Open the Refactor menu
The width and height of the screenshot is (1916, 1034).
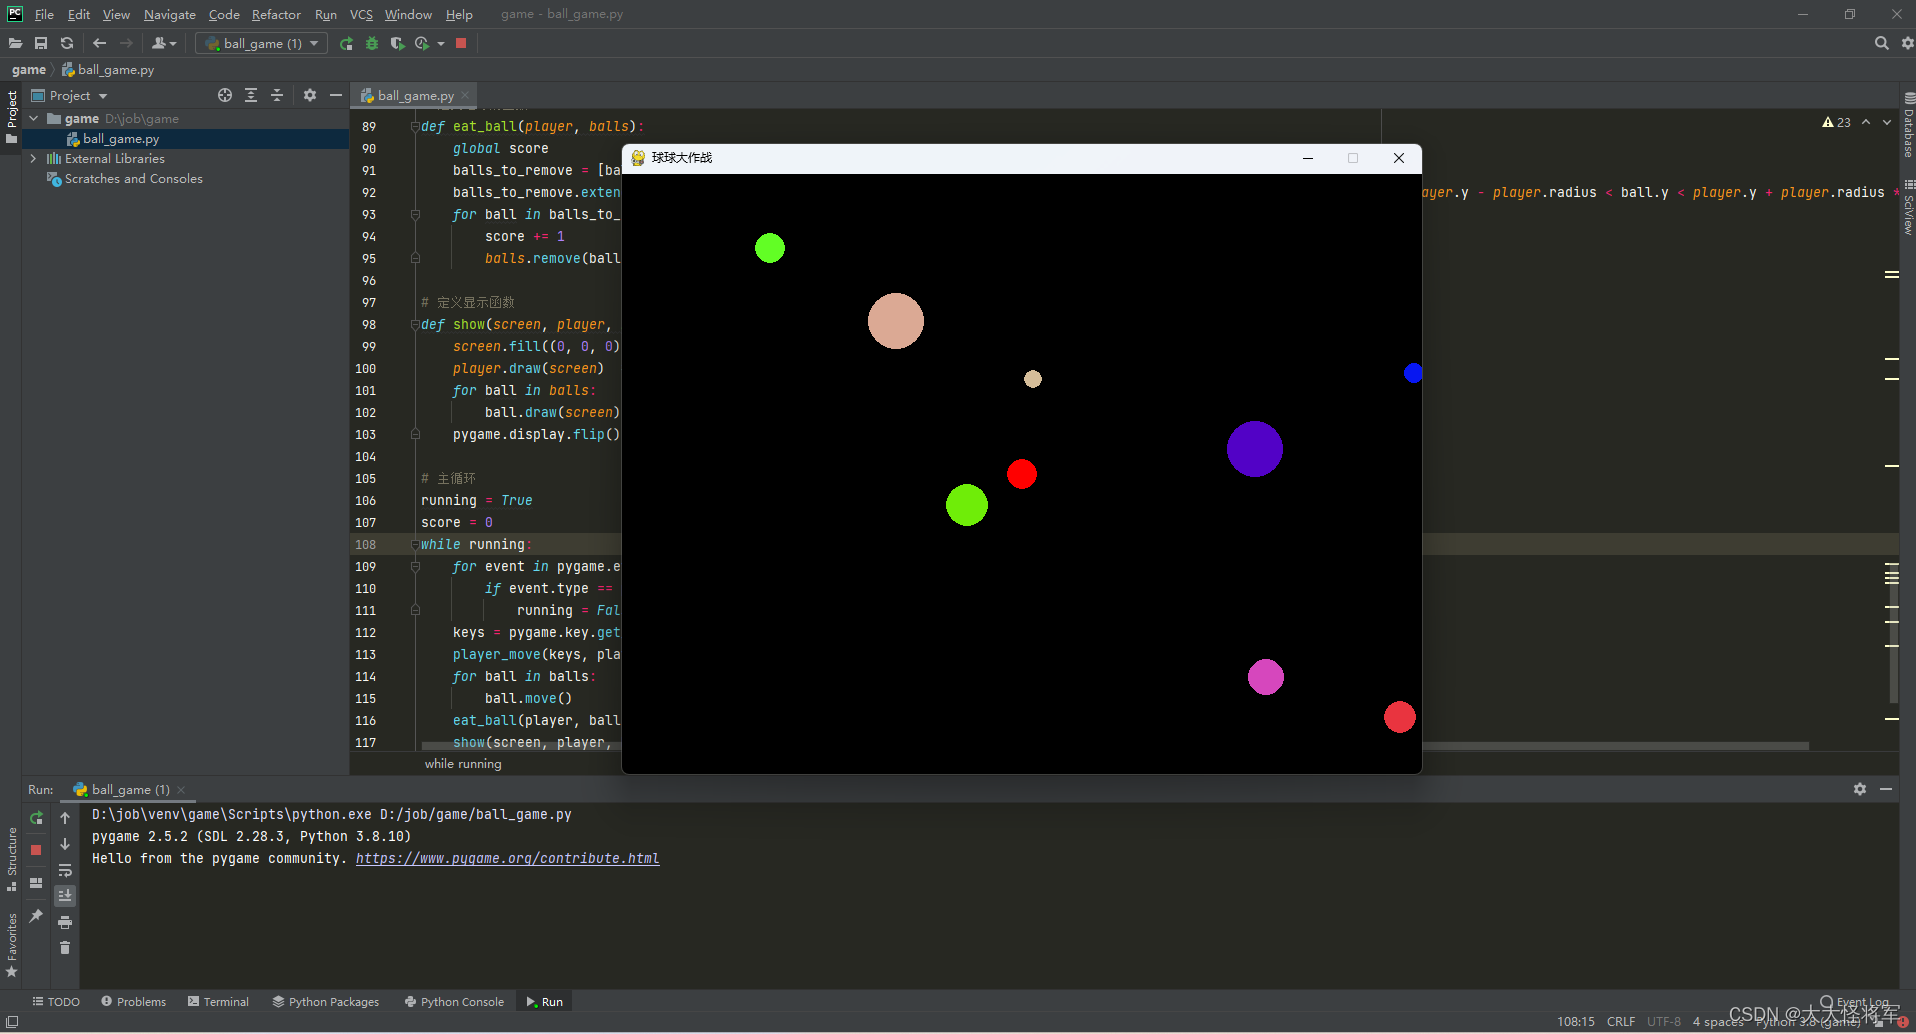pyautogui.click(x=276, y=14)
